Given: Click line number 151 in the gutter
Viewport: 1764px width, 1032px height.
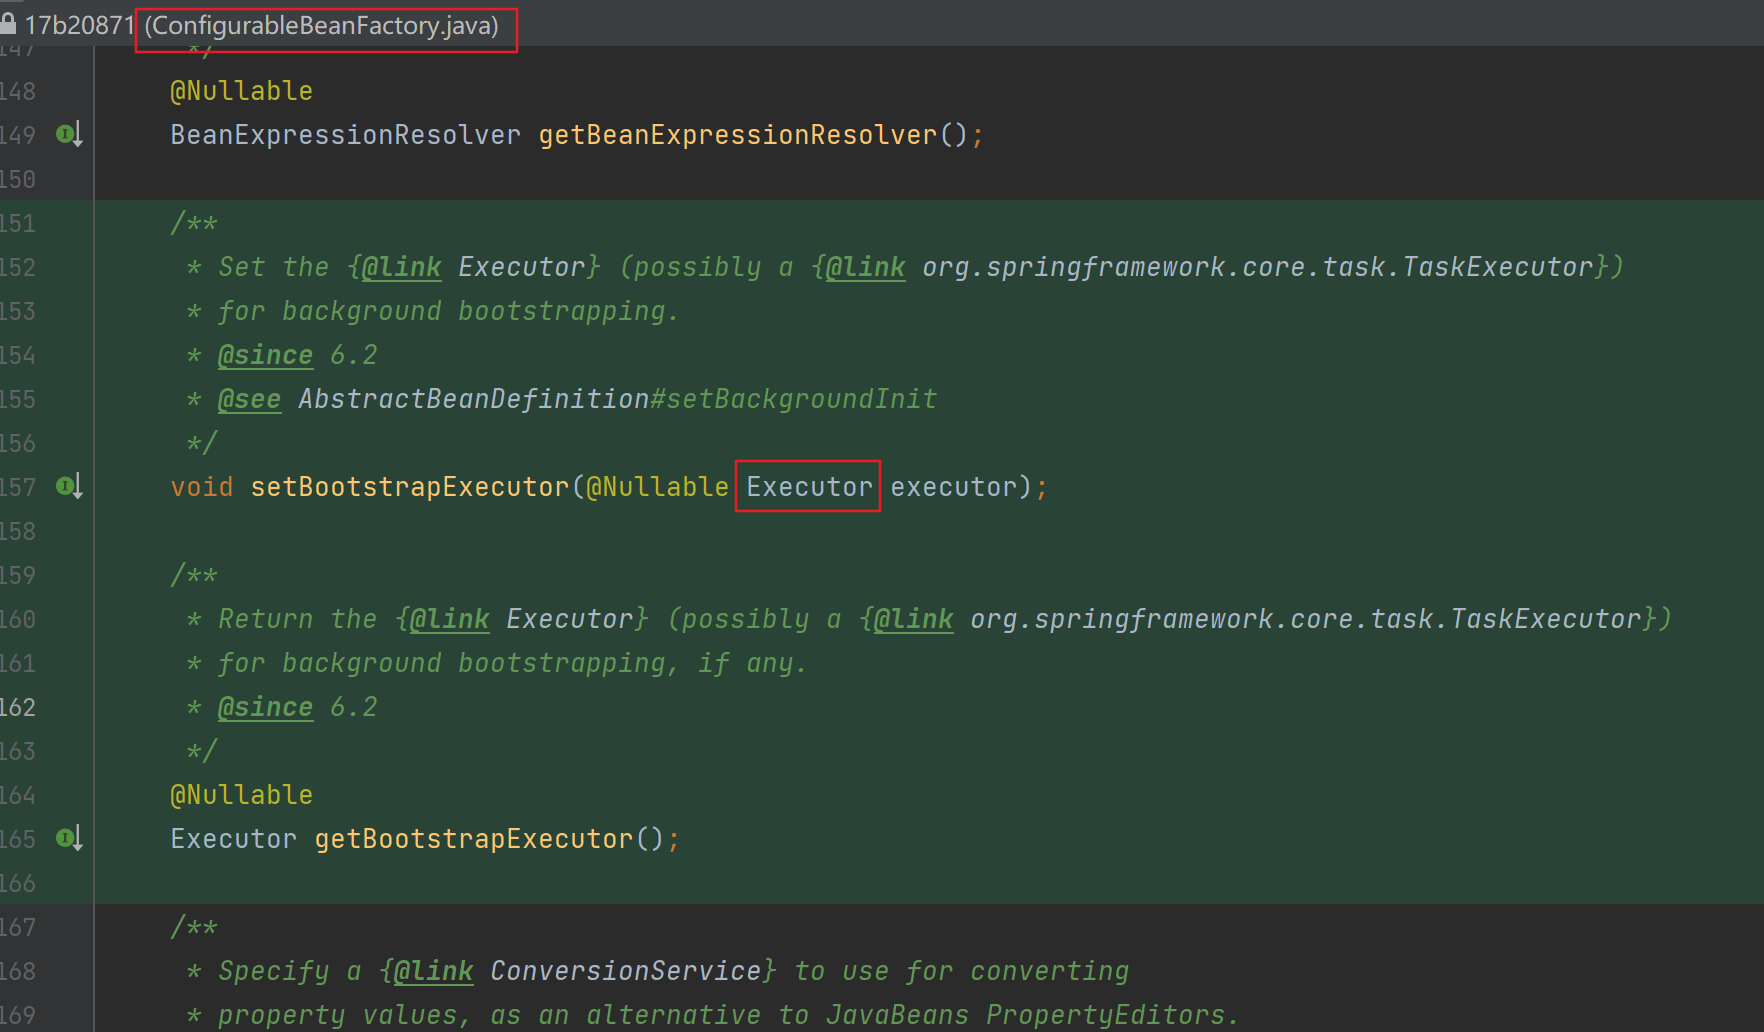Looking at the screenshot, I should coord(17,223).
